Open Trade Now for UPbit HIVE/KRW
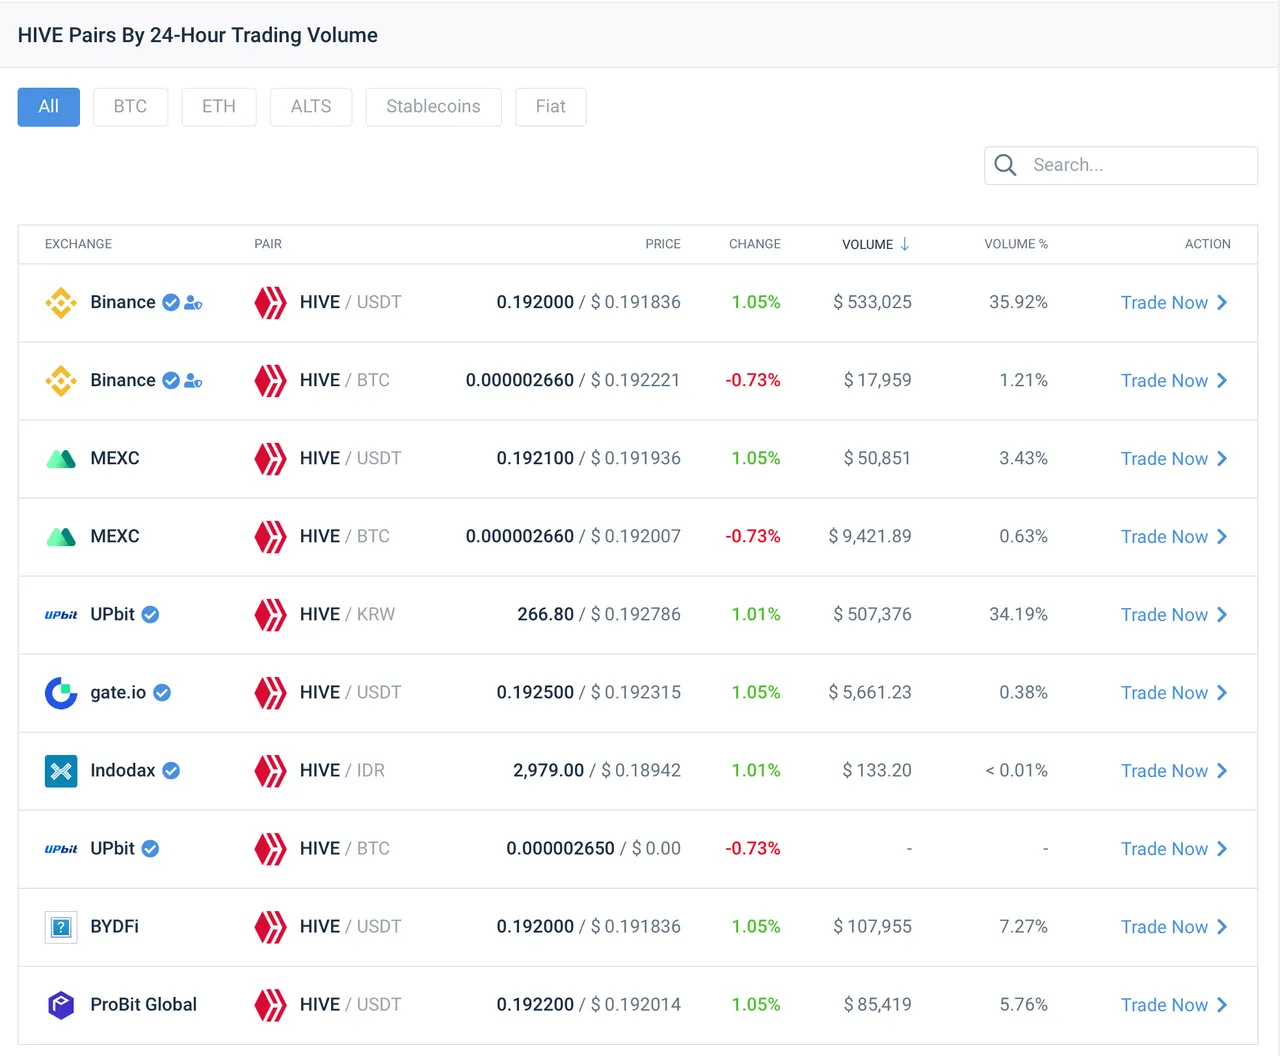 1174,615
